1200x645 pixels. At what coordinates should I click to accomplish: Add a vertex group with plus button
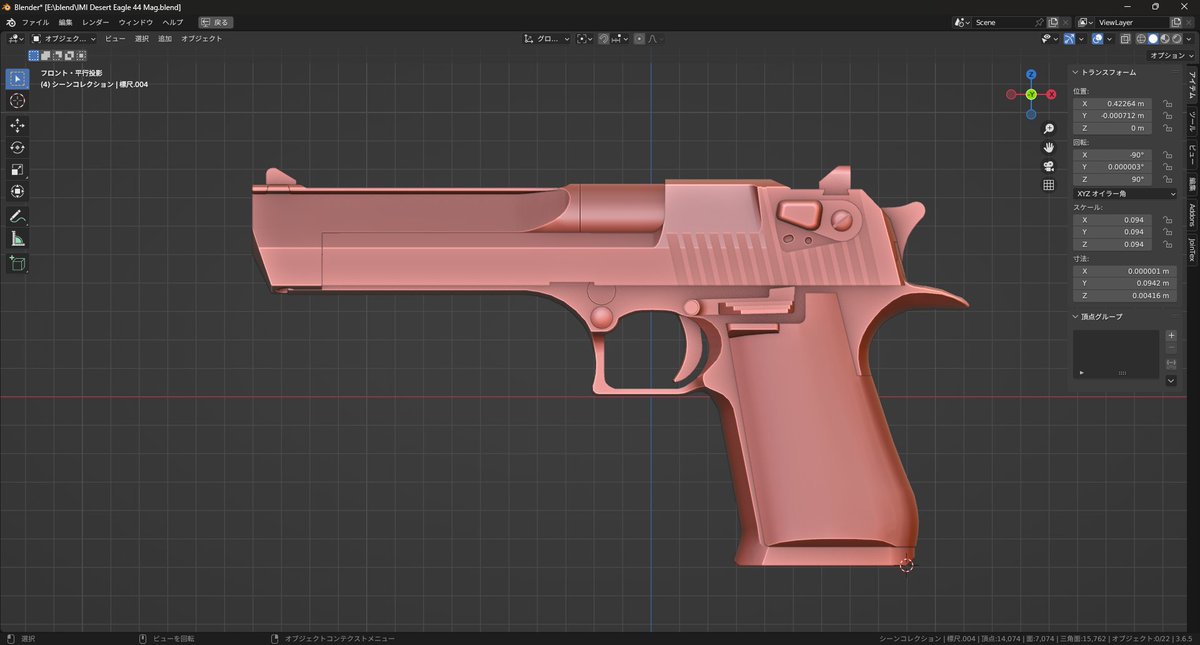click(1171, 335)
